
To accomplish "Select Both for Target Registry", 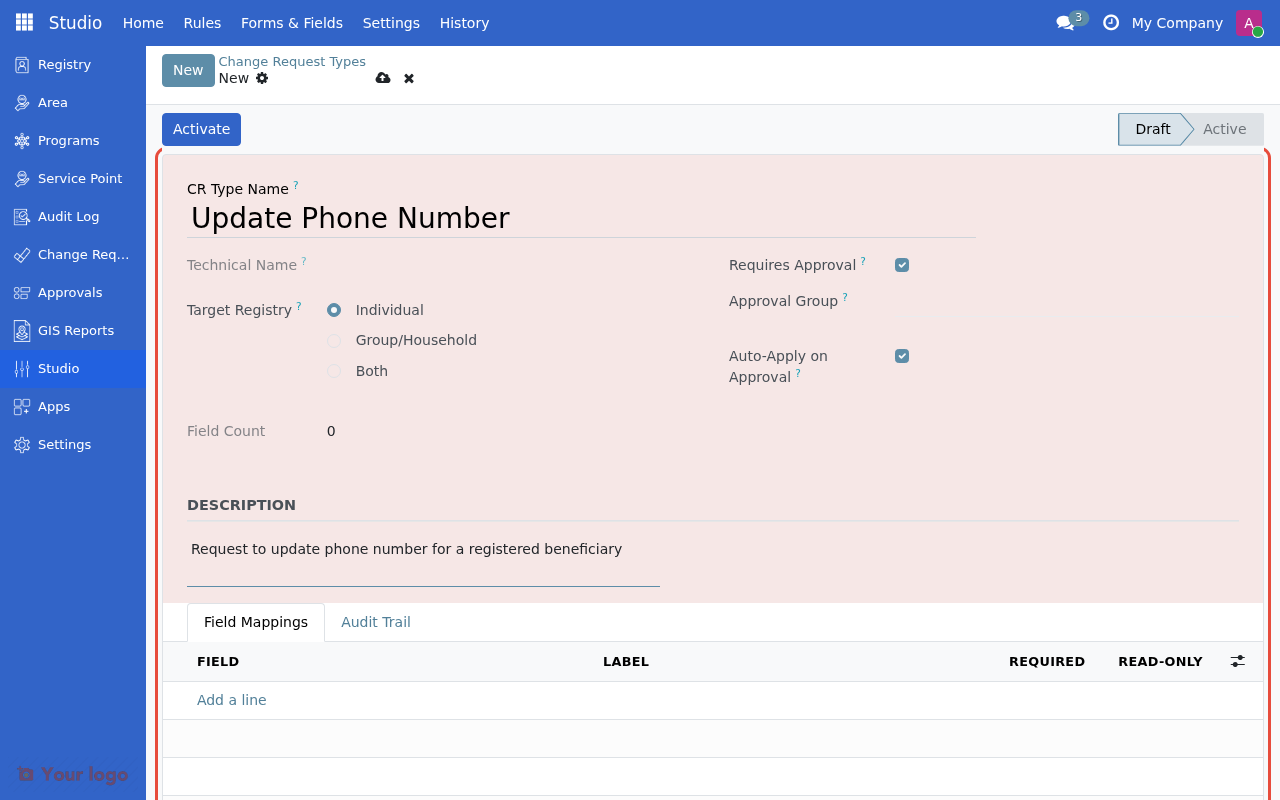I will (x=333, y=371).
